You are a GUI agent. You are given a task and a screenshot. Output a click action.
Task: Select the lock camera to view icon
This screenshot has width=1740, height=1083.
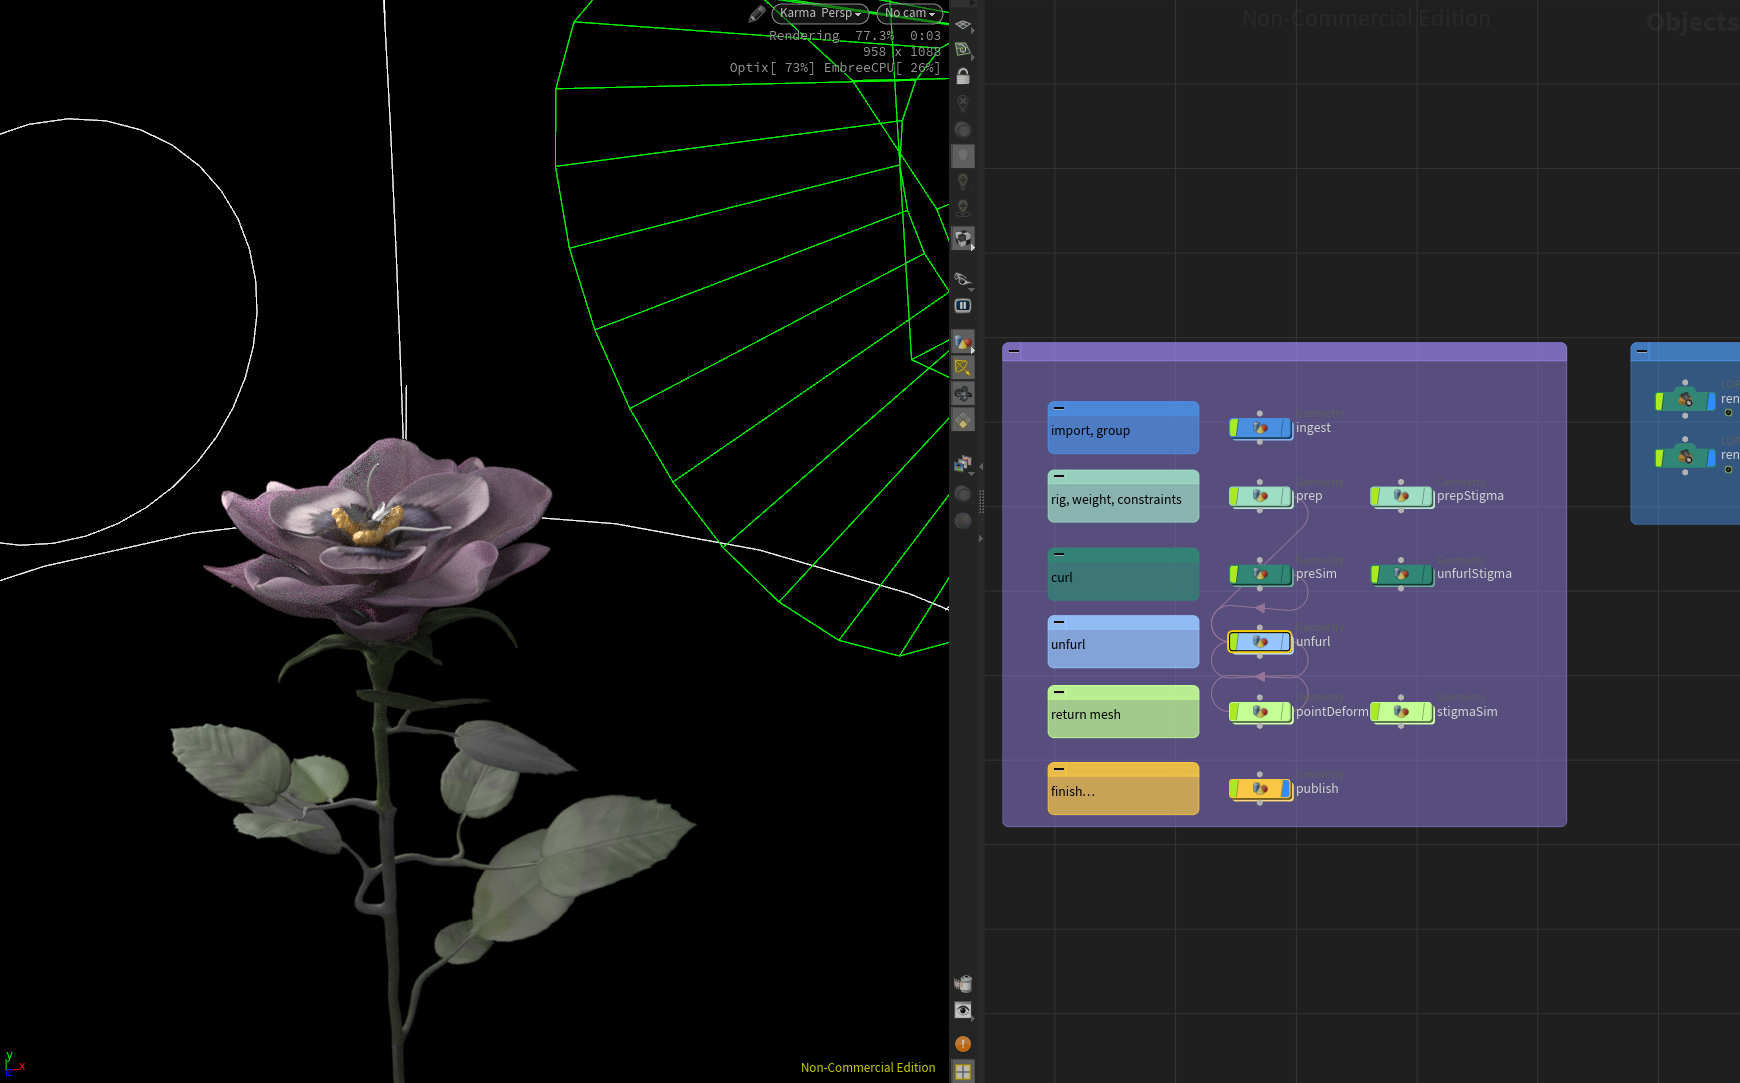pyautogui.click(x=963, y=77)
